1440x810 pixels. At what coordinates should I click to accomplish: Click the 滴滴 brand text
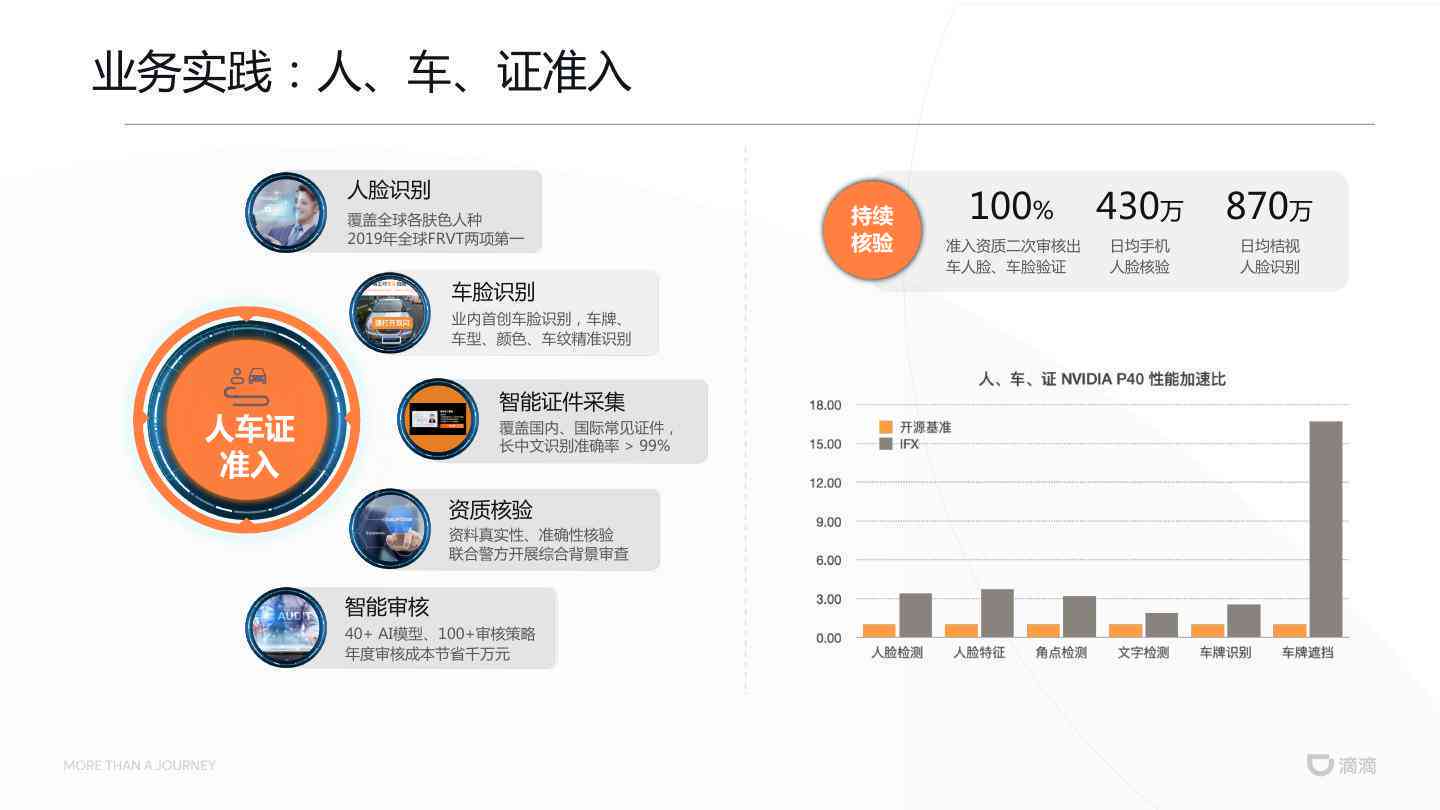pyautogui.click(x=1357, y=766)
